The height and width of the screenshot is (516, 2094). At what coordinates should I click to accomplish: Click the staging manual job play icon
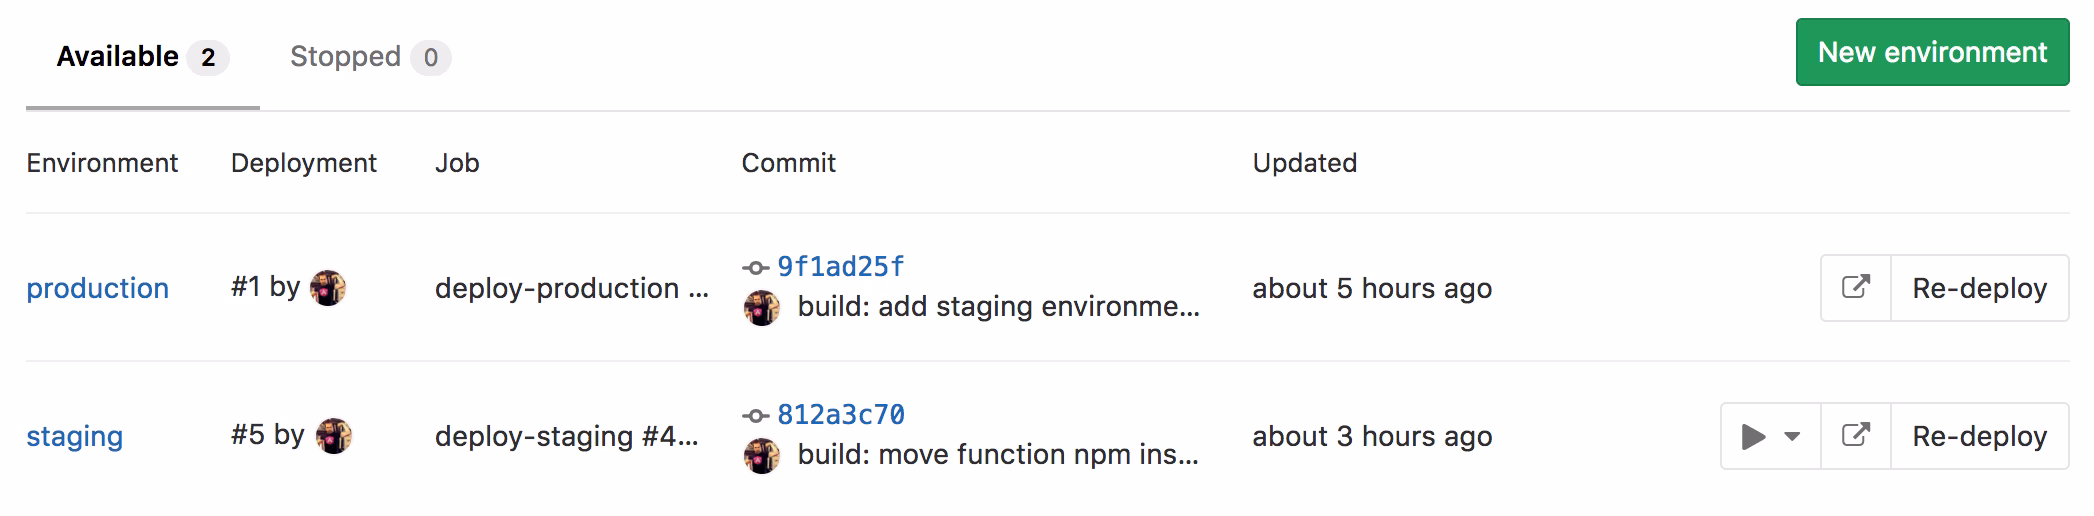[x=1752, y=436]
